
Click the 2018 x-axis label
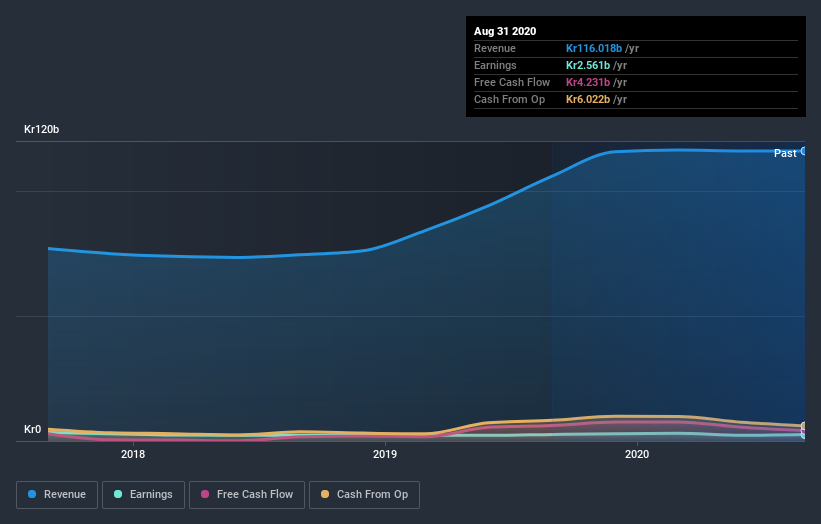pos(133,454)
